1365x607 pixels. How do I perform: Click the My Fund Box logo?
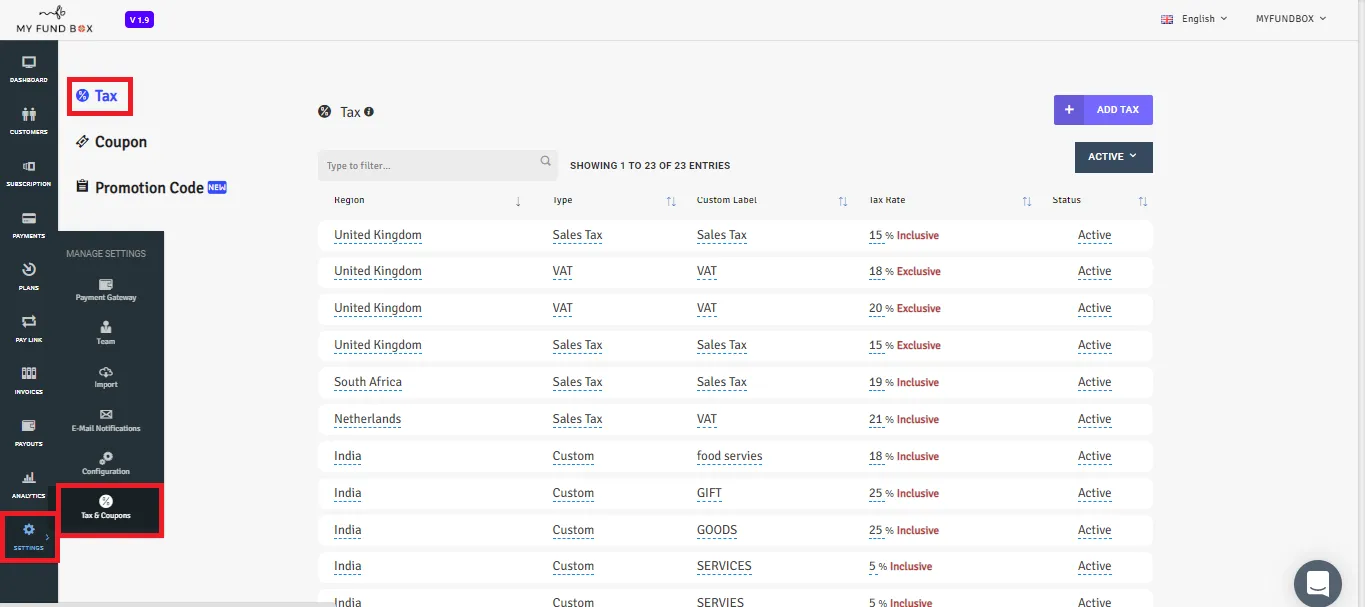55,19
